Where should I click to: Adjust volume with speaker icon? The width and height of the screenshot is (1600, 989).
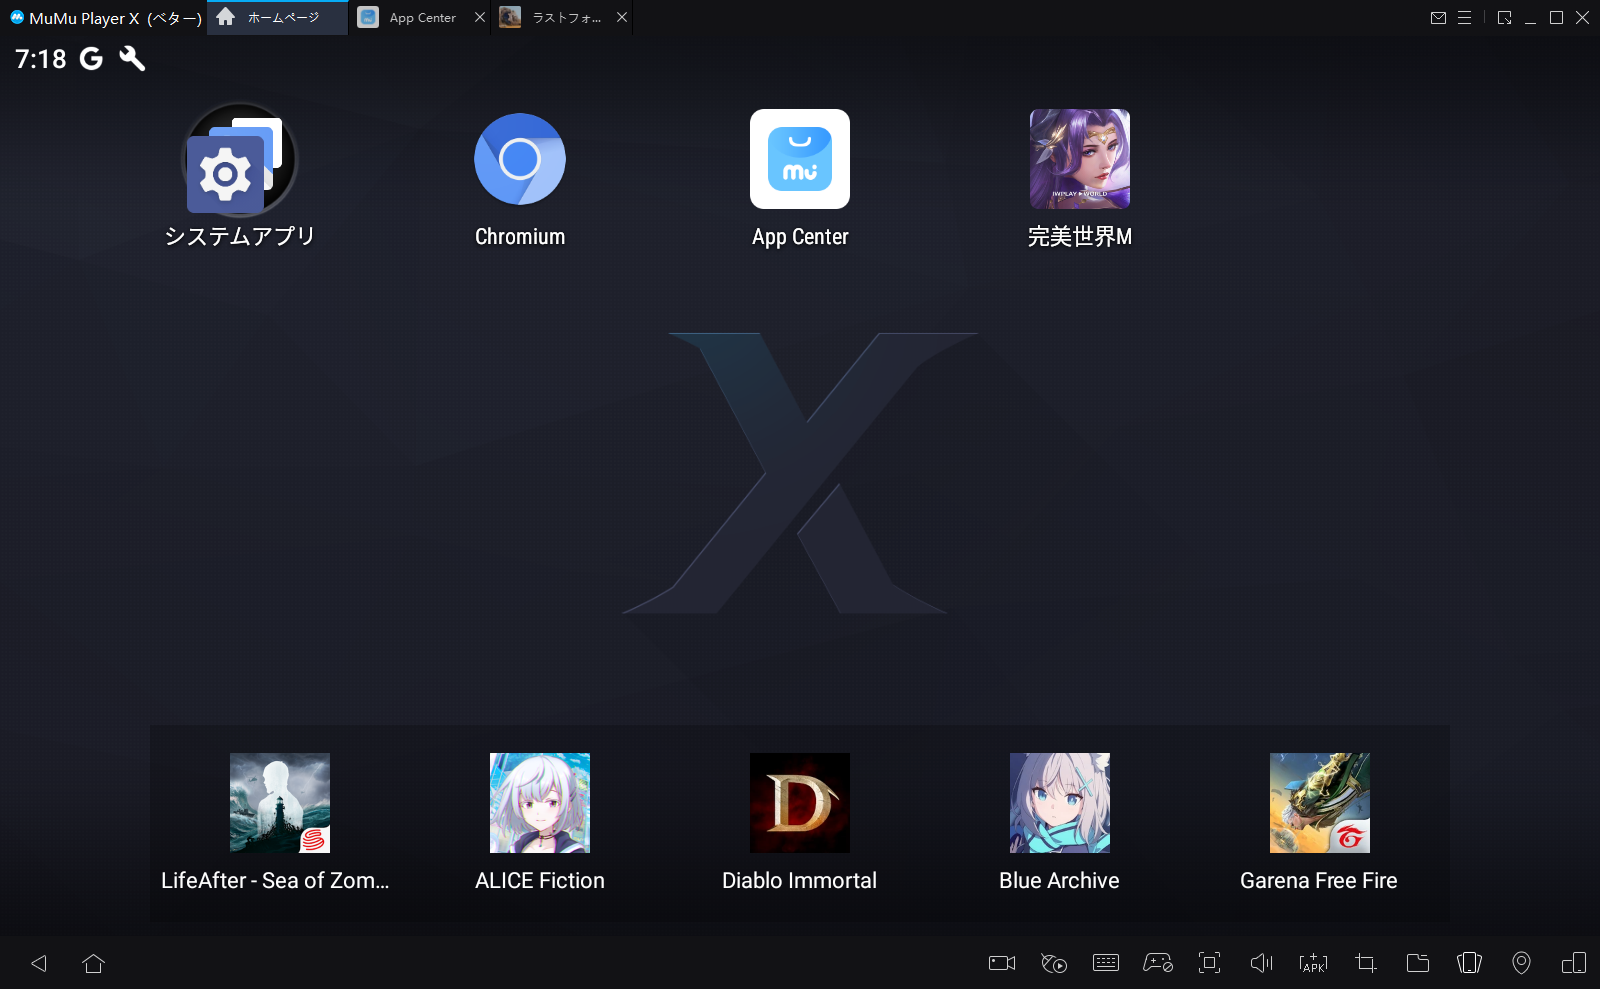pos(1262,963)
